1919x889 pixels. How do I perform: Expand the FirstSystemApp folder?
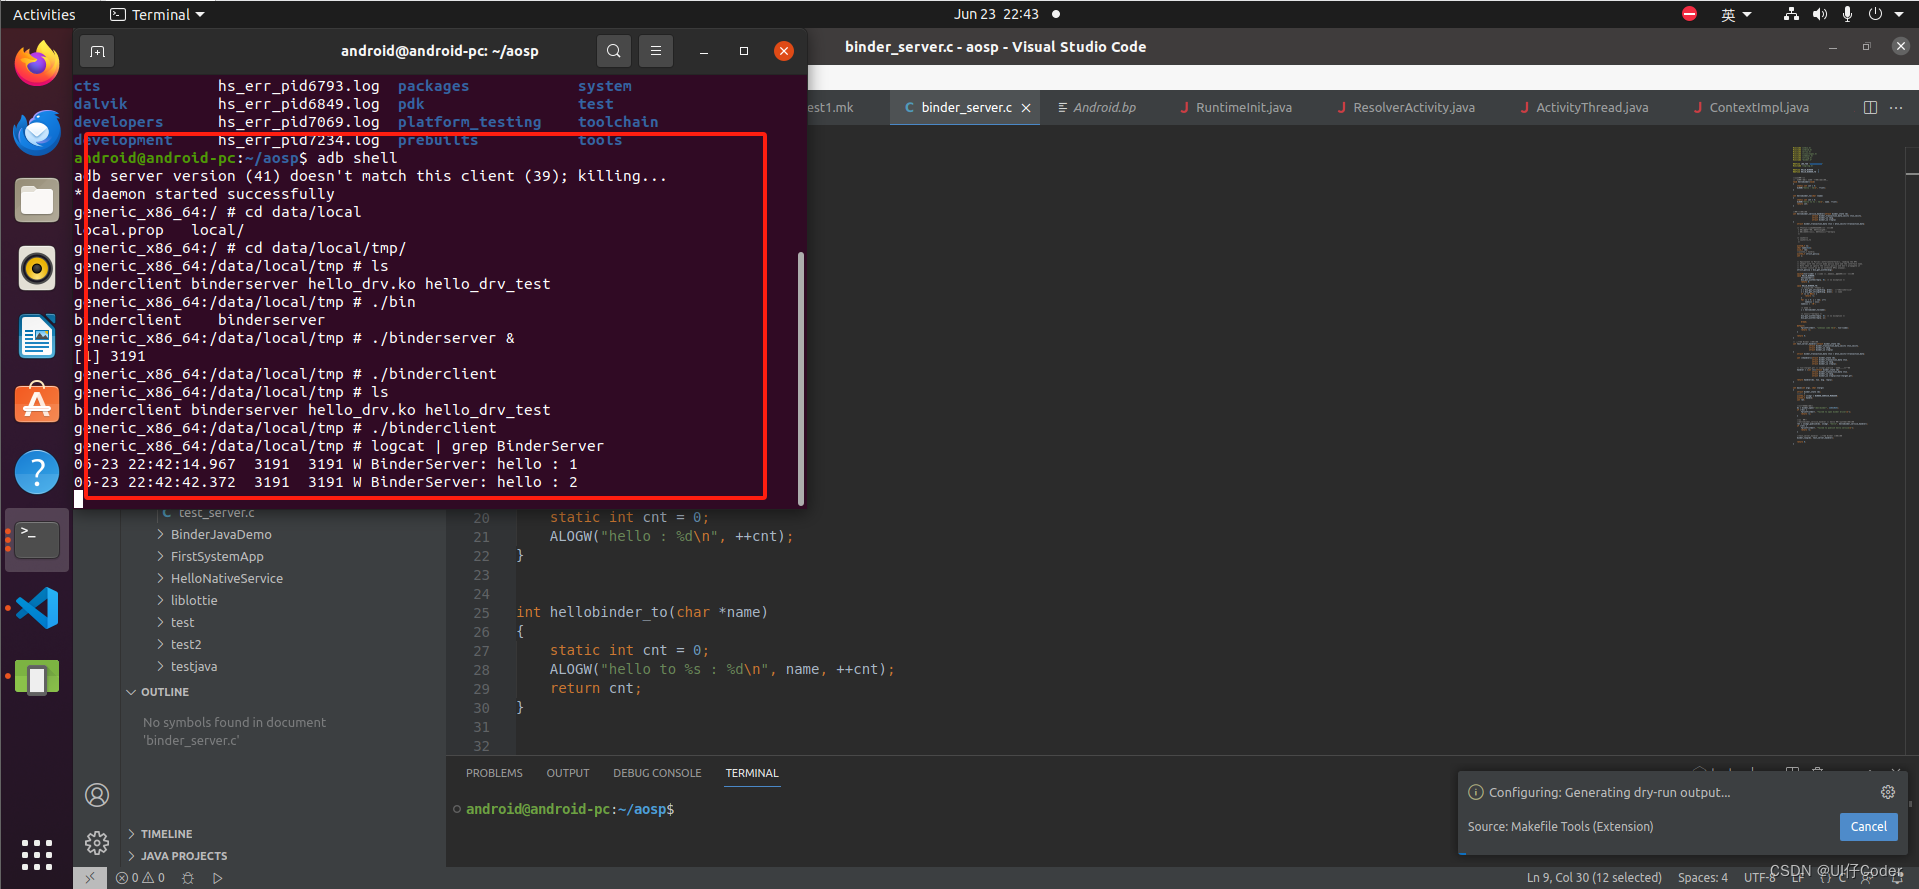click(217, 557)
